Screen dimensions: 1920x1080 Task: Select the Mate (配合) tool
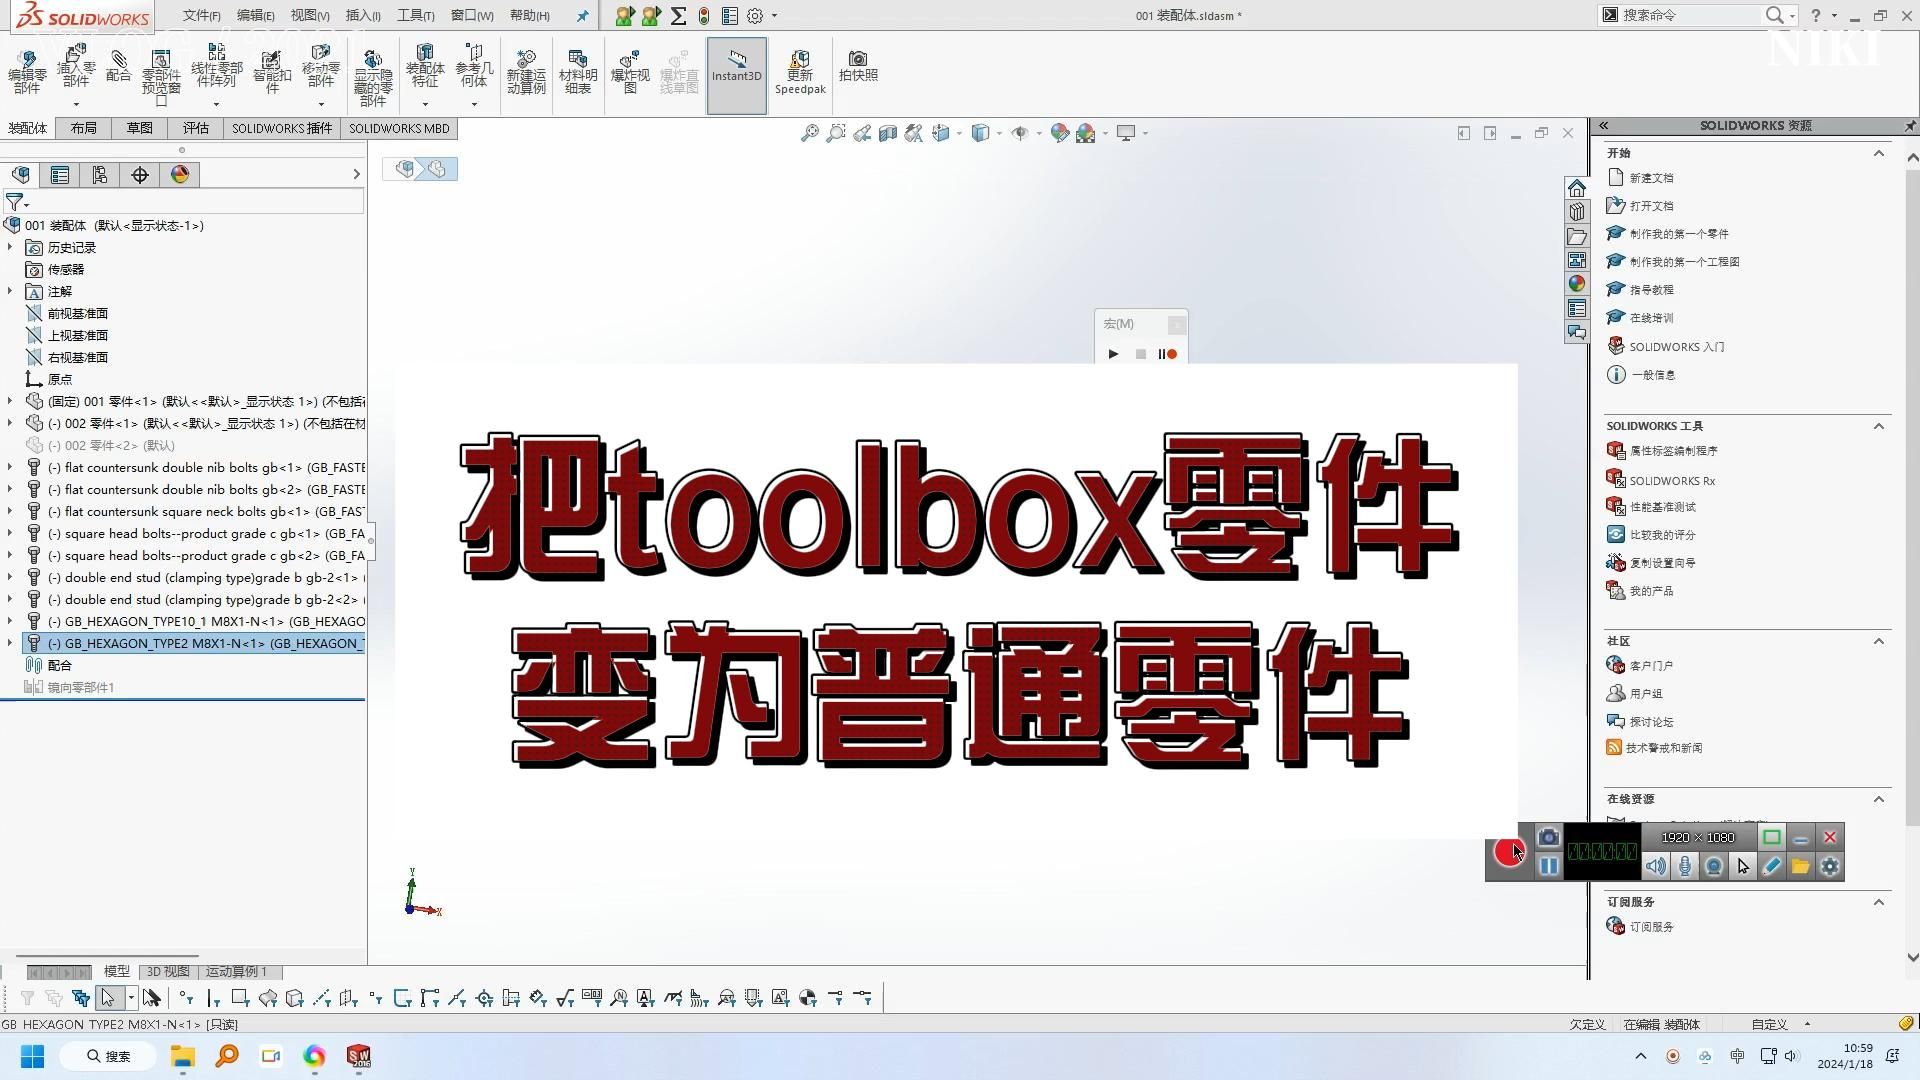pyautogui.click(x=118, y=67)
